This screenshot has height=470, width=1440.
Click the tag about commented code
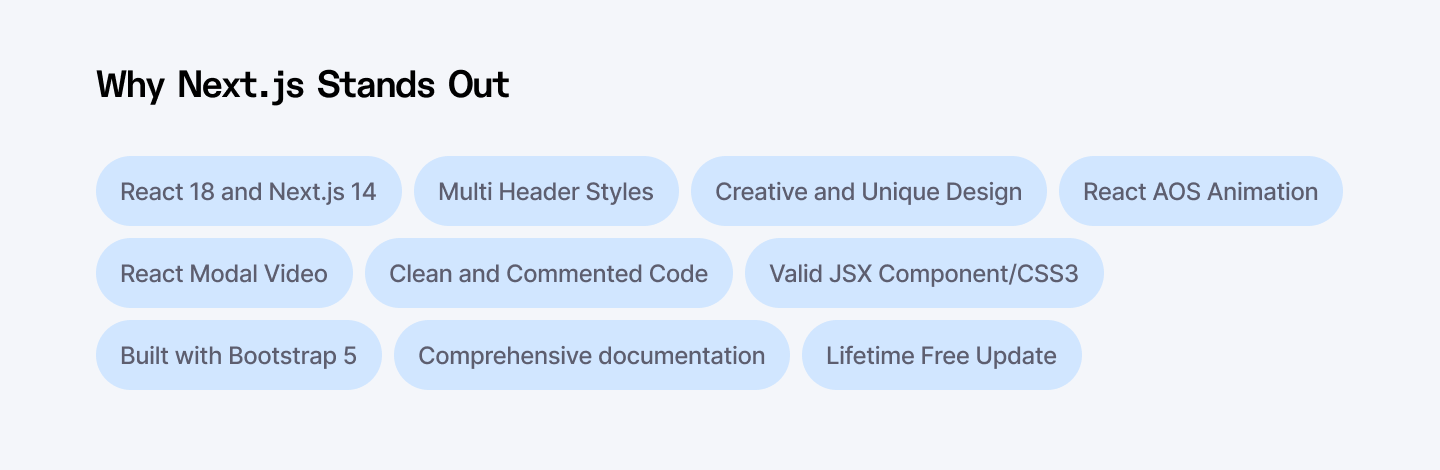548,273
